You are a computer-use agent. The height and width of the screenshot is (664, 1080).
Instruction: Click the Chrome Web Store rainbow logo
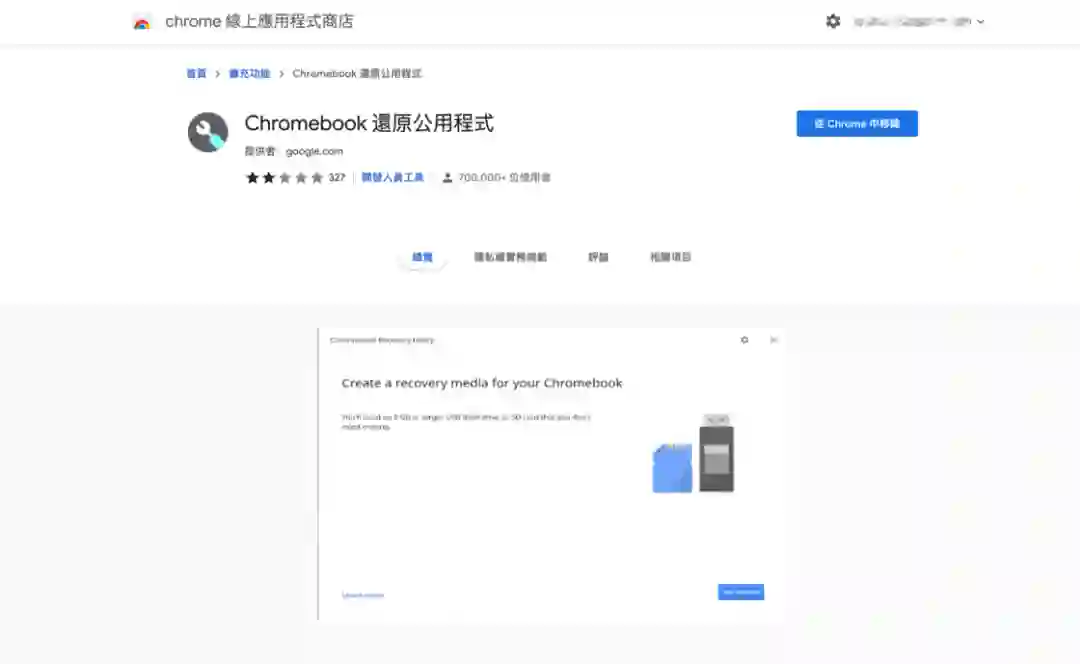[142, 22]
